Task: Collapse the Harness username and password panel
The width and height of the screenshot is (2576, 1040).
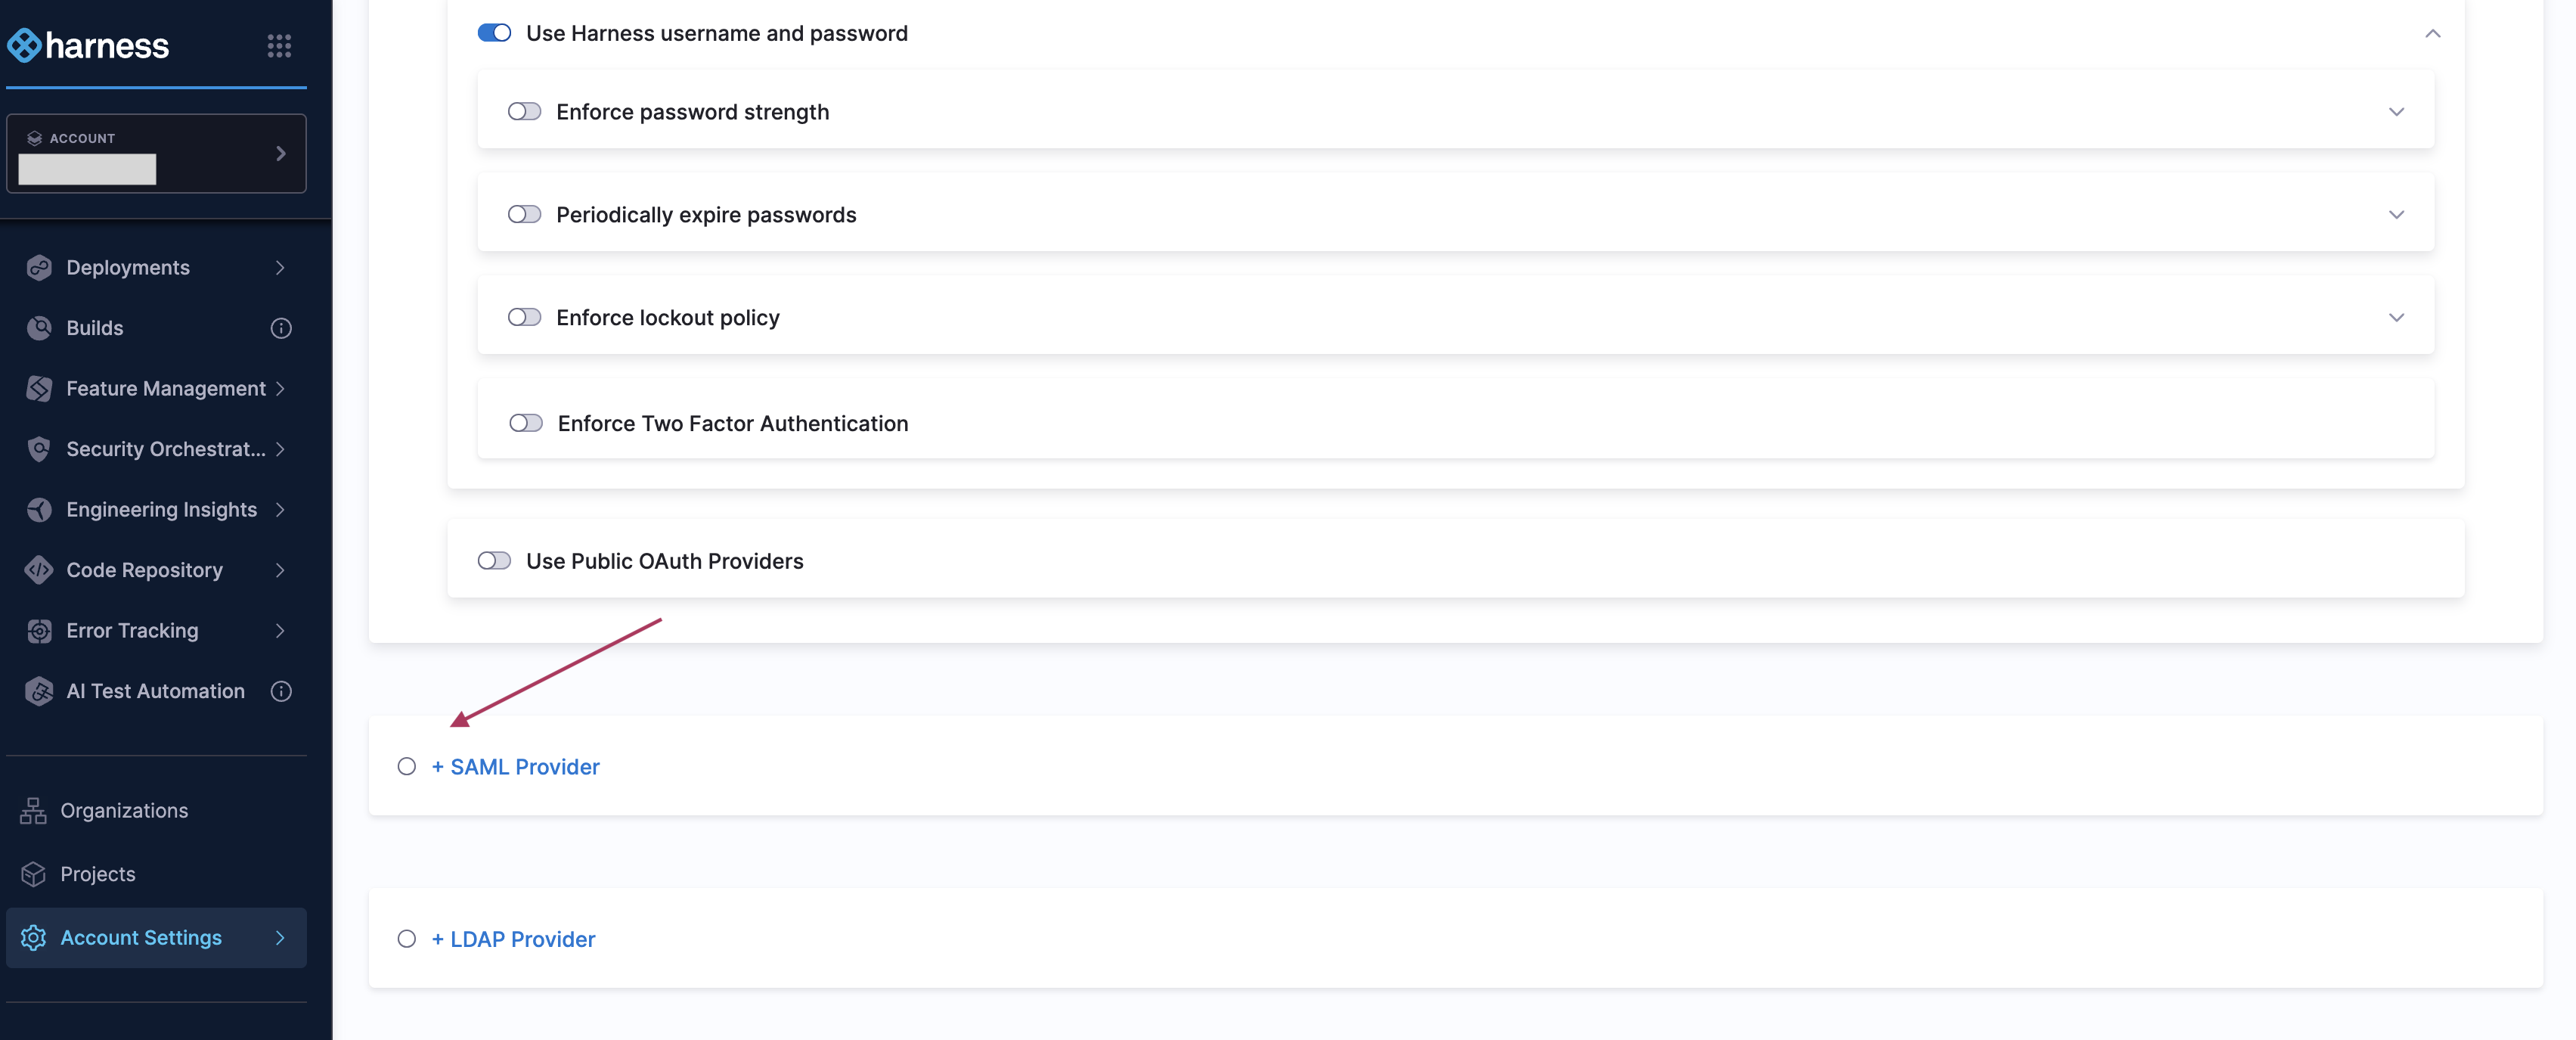Action: [2432, 34]
